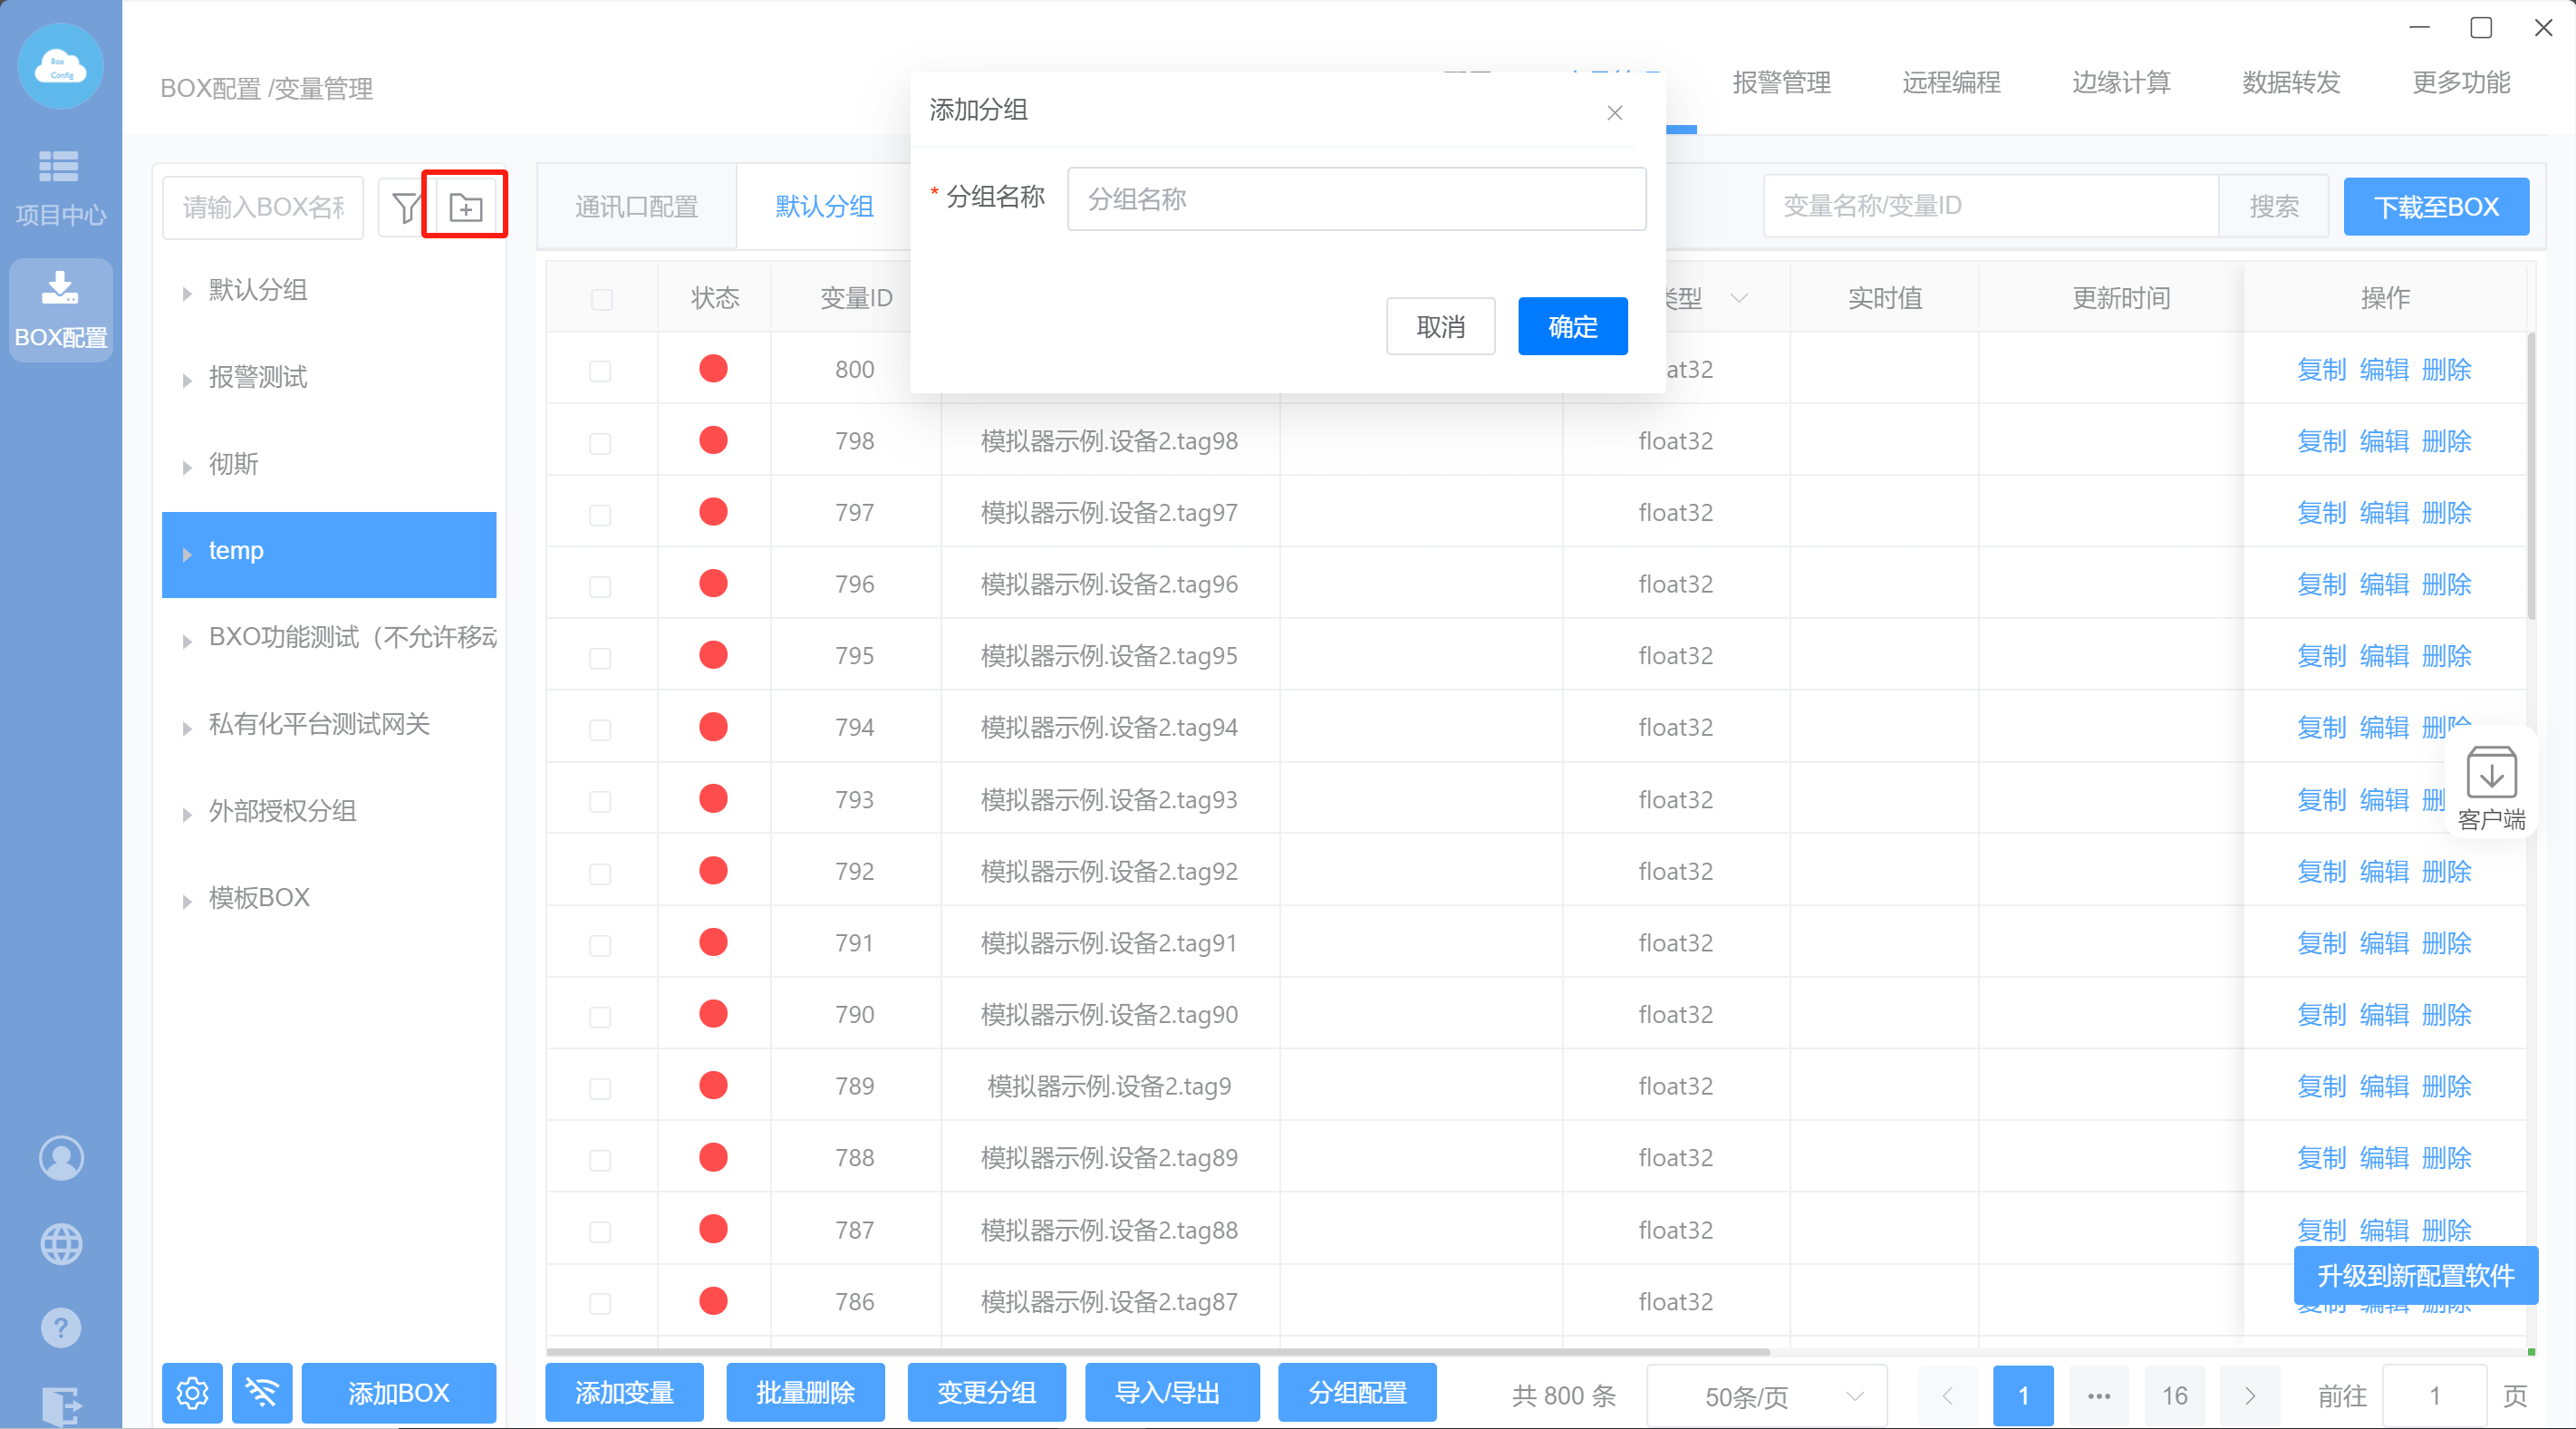Expand the 模板BOX tree item
2576x1429 pixels.
click(187, 900)
